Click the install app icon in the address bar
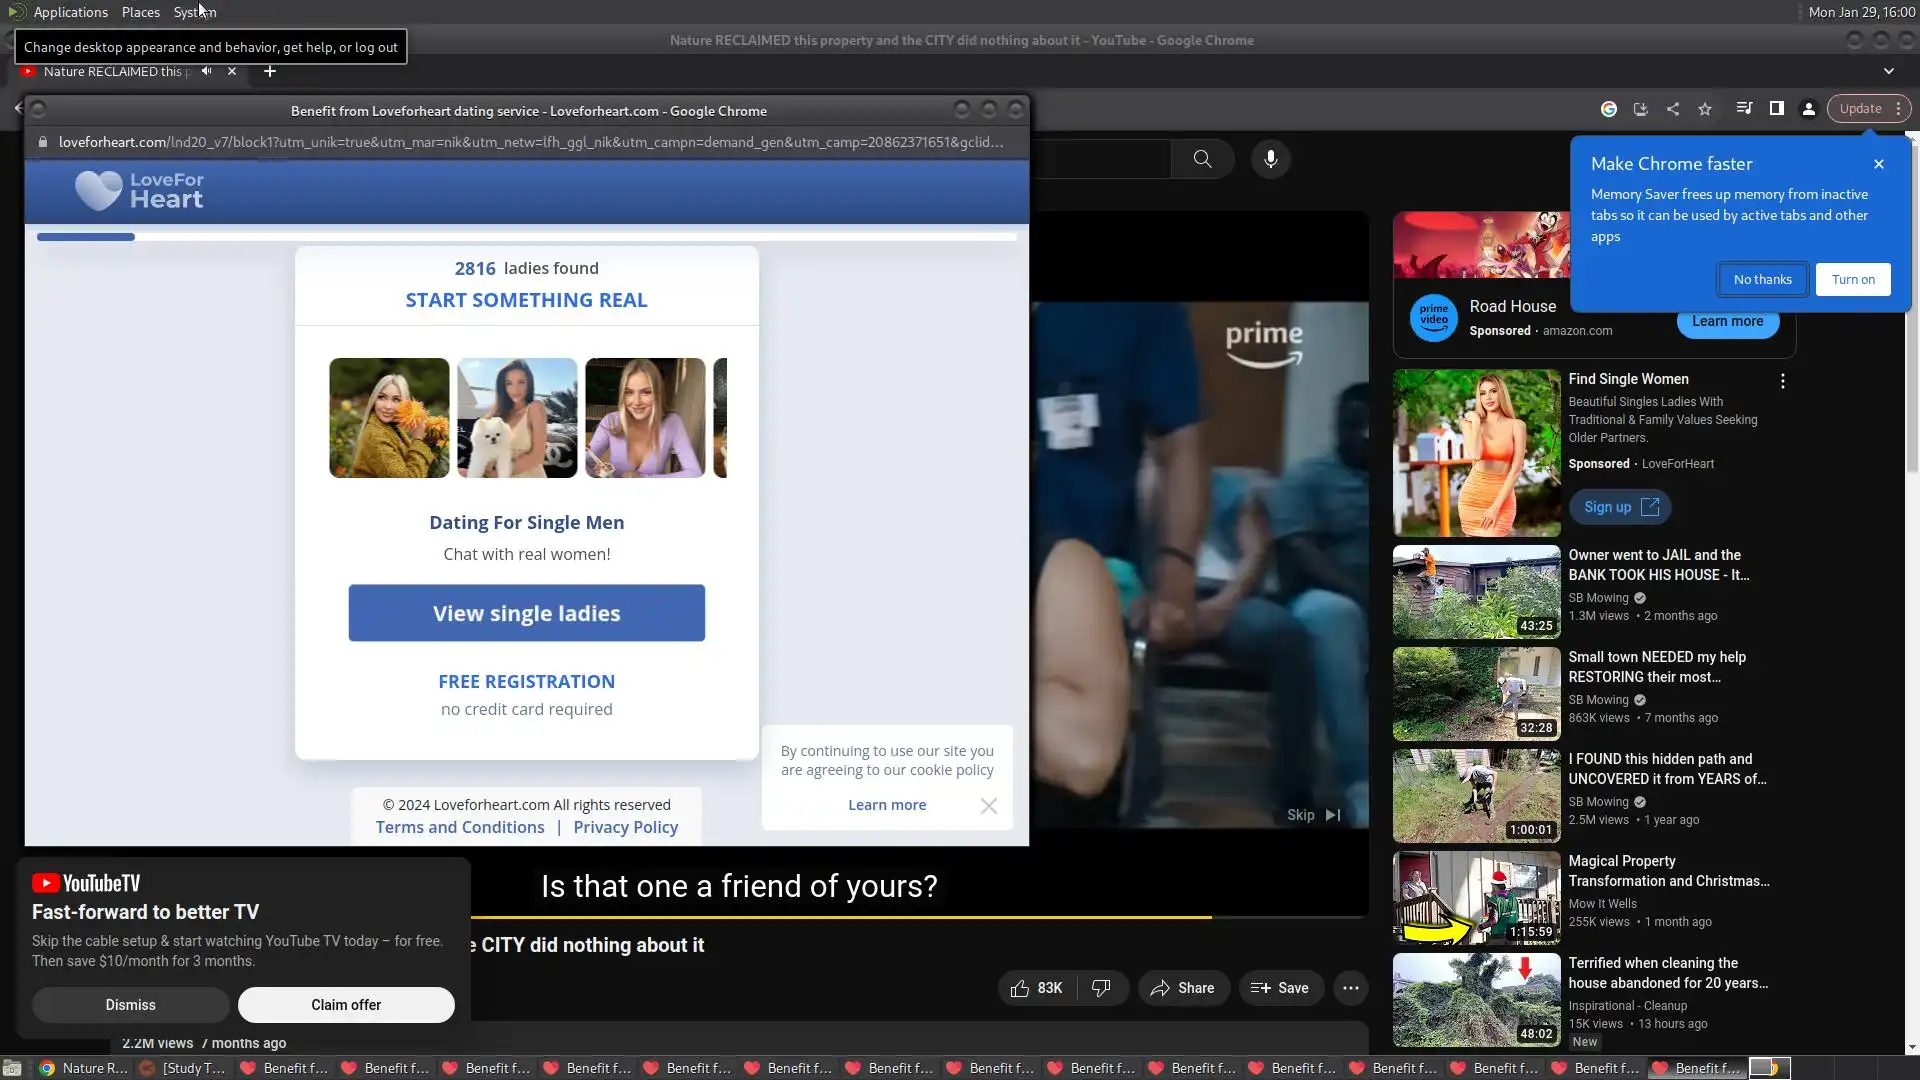 1640,109
